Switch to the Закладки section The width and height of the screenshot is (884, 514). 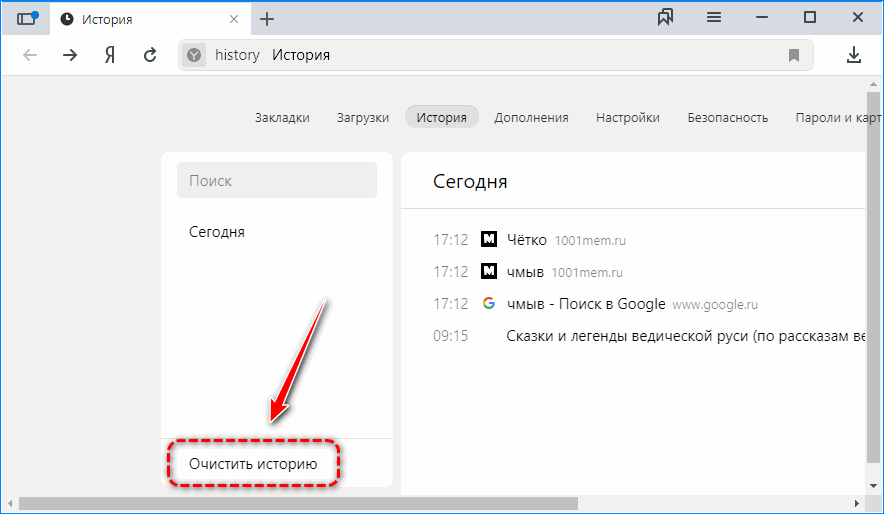[282, 117]
